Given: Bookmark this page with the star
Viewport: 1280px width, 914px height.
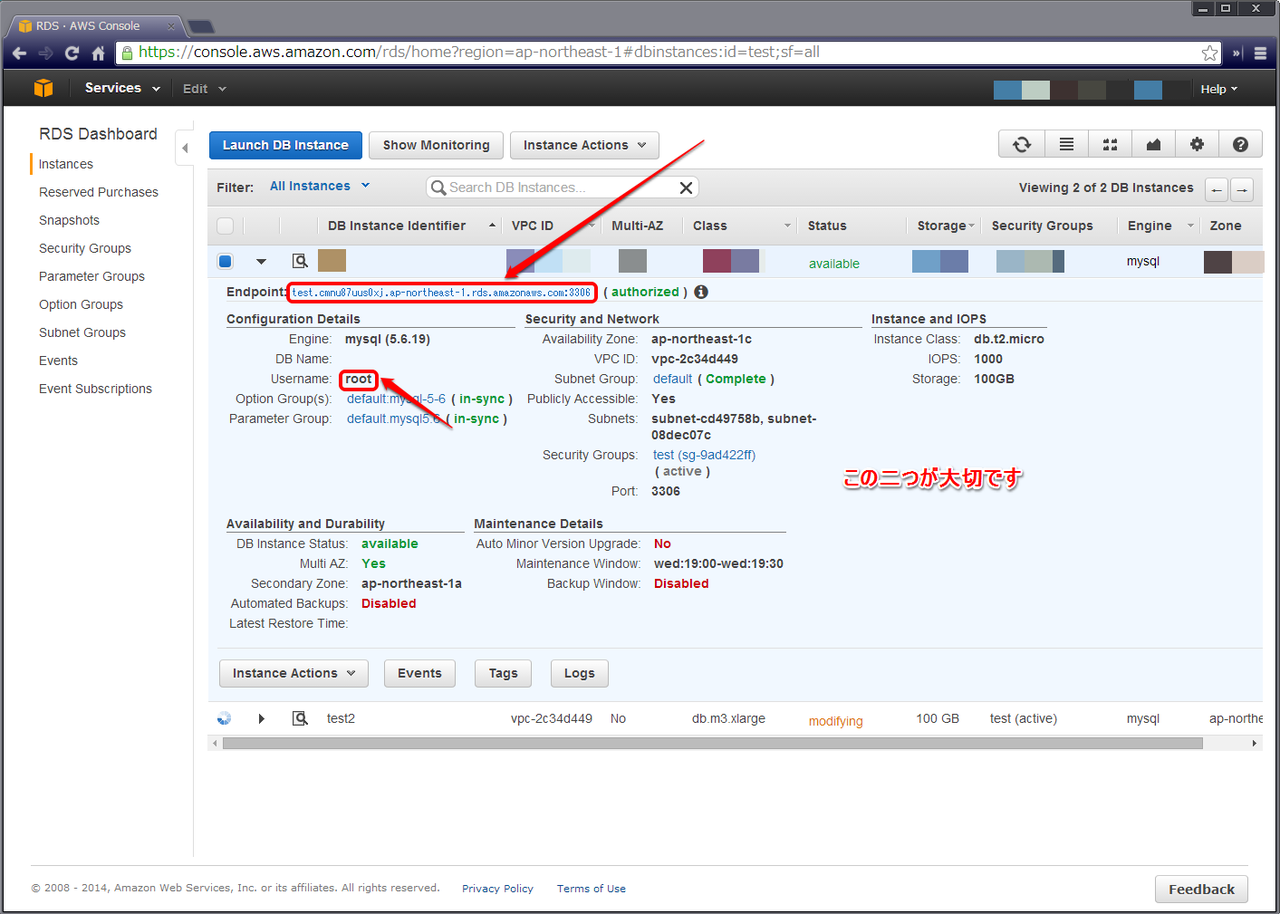Looking at the screenshot, I should 1210,52.
